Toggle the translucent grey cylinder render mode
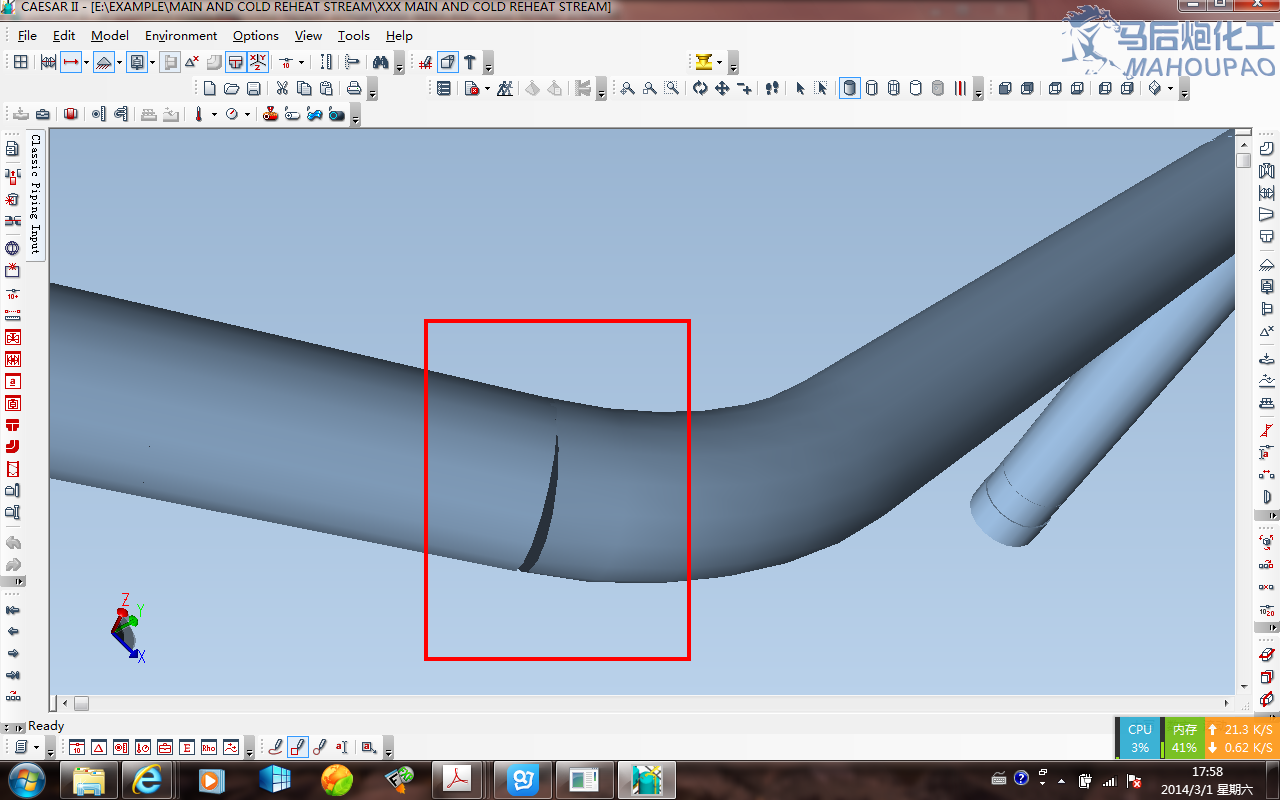Image resolution: width=1280 pixels, height=800 pixels. (937, 88)
